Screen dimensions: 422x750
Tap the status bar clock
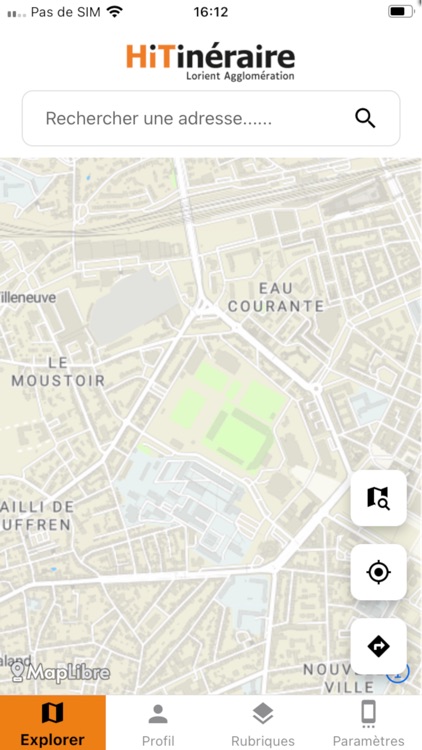211,11
